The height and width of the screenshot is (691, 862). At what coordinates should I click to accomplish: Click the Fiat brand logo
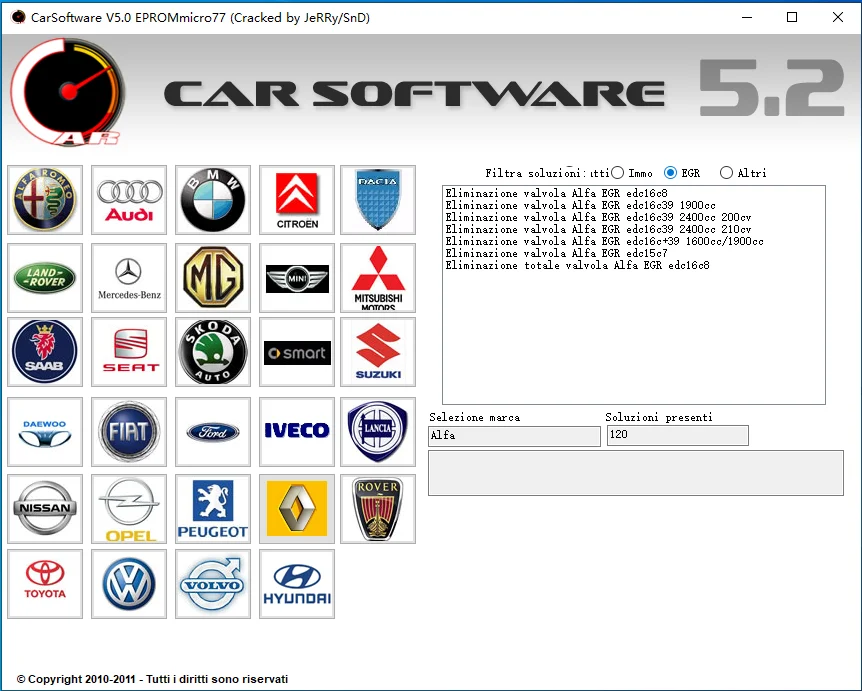(129, 432)
